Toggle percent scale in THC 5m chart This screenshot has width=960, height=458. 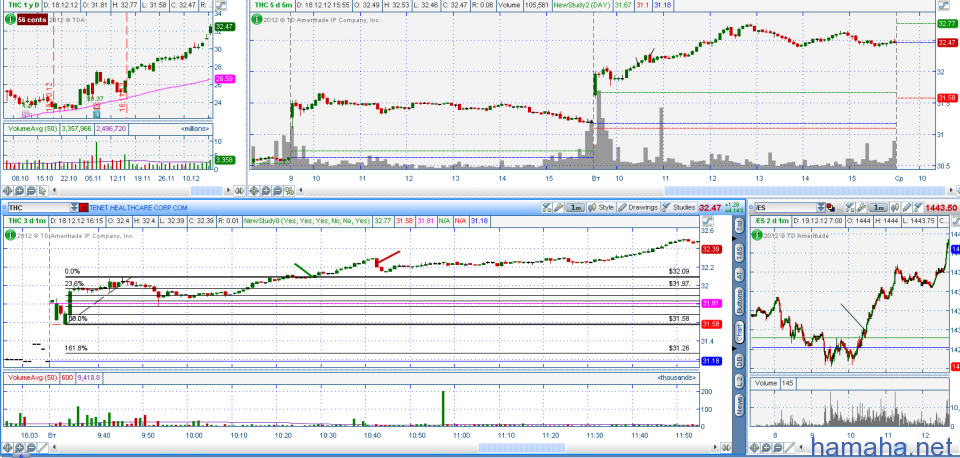(289, 191)
